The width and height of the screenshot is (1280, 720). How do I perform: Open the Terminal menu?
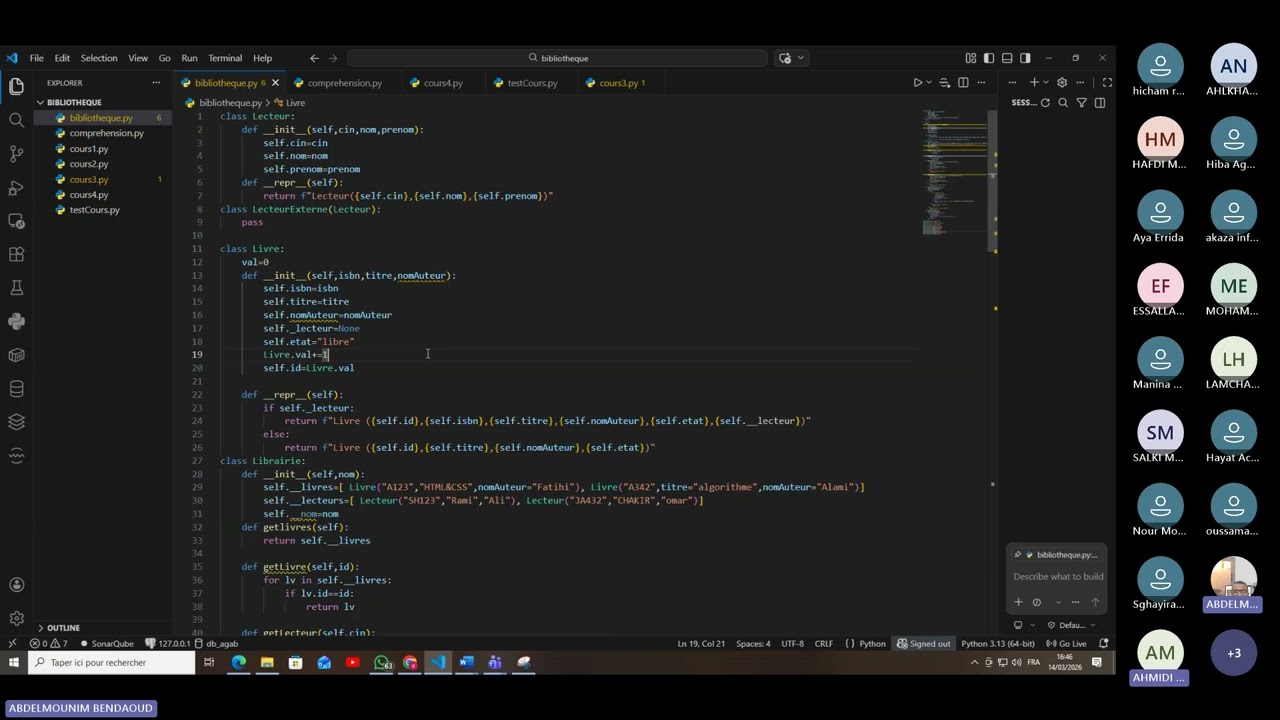(x=225, y=58)
